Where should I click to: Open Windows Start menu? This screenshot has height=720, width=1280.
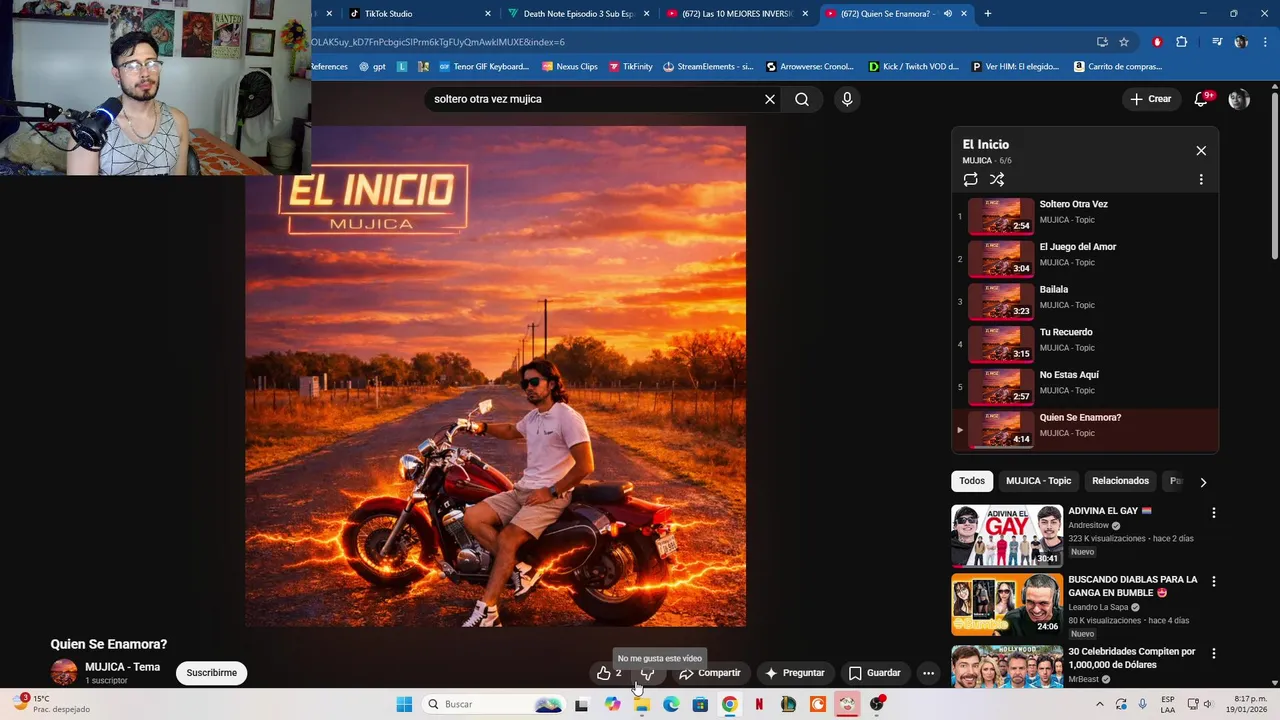point(404,704)
